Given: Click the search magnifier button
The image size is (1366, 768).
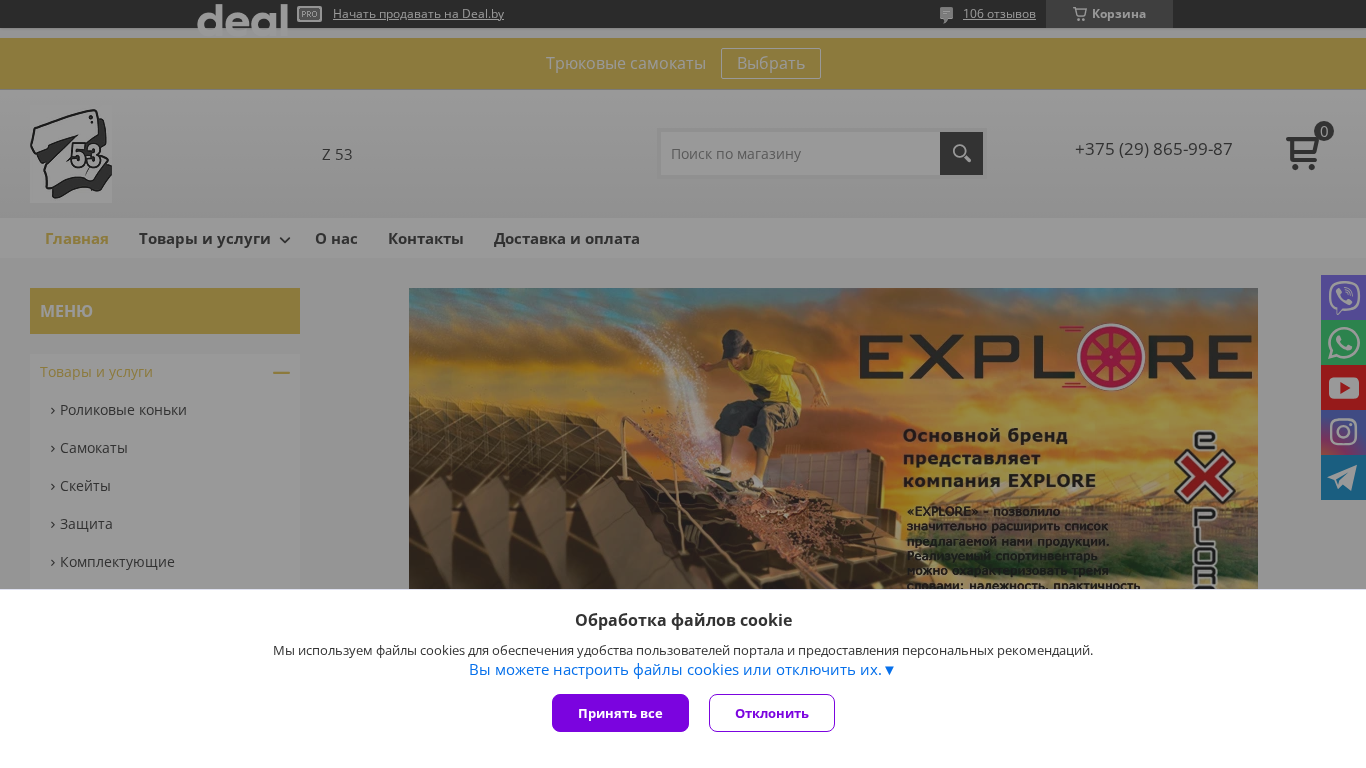Looking at the screenshot, I should click(x=961, y=153).
